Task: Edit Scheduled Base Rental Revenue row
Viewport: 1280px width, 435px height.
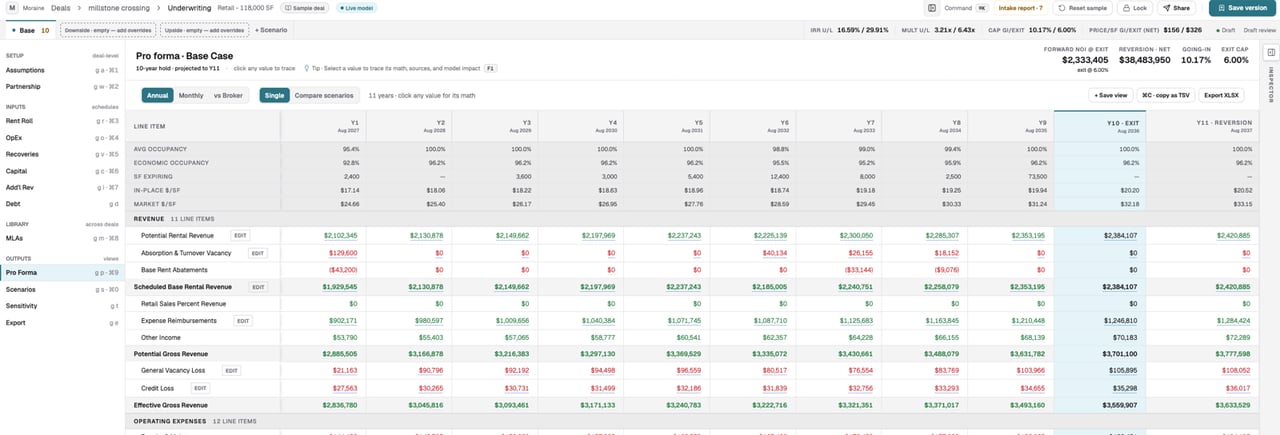Action: 258,286
